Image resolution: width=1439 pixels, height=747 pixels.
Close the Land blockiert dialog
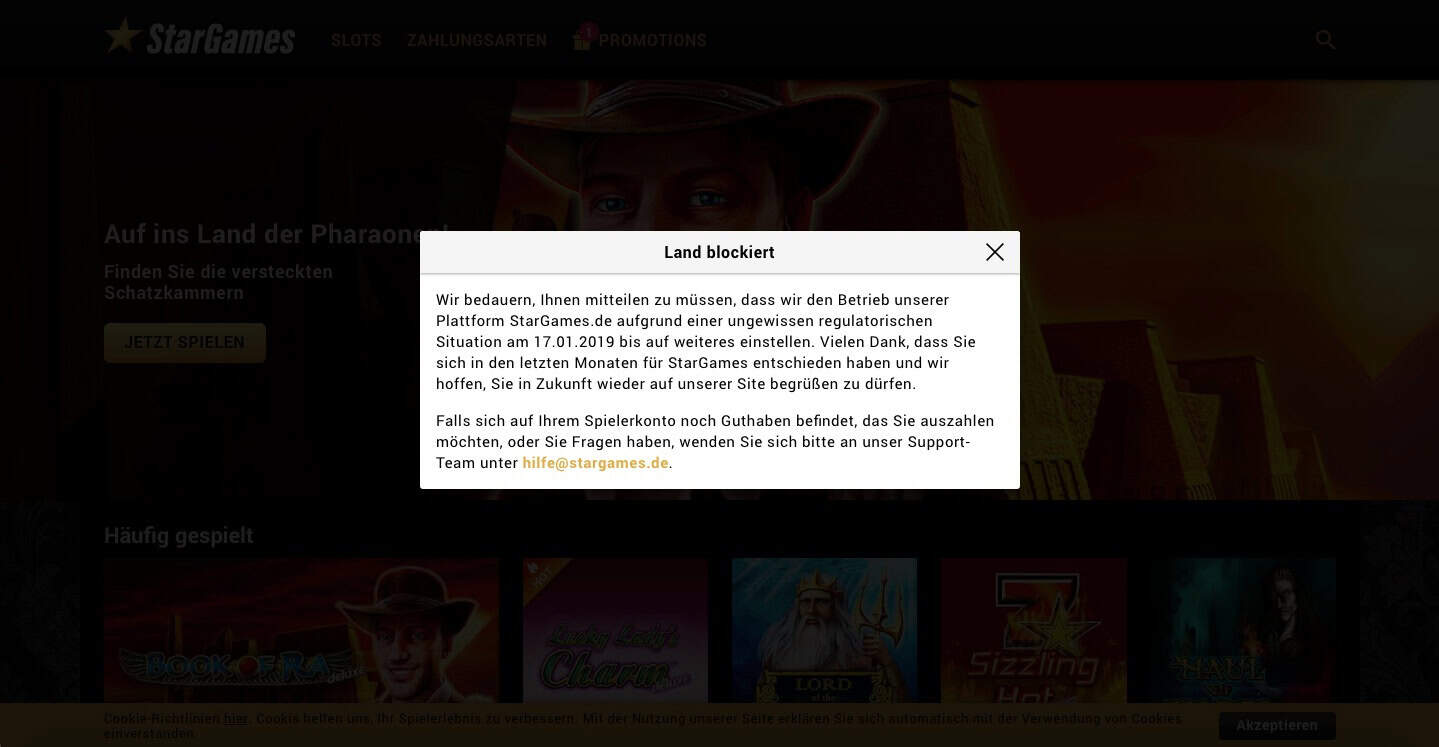[x=994, y=252]
